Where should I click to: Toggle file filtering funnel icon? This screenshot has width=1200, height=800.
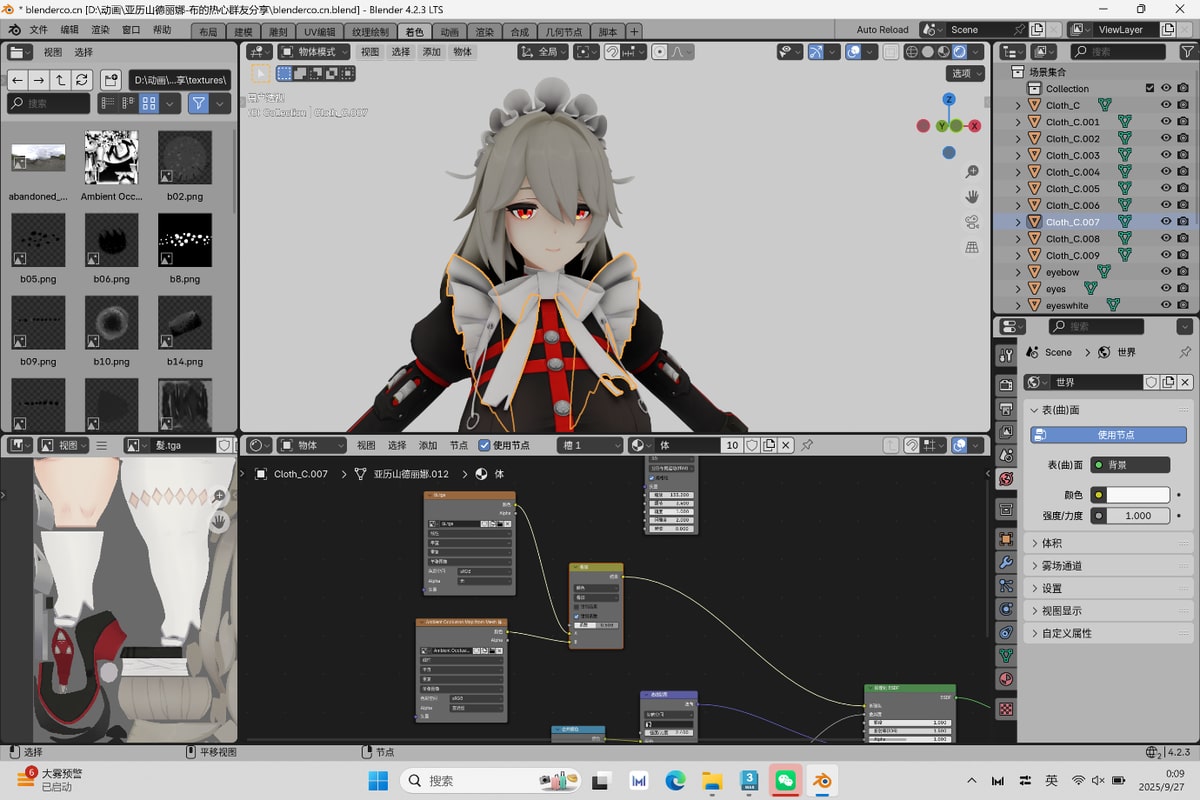point(199,103)
